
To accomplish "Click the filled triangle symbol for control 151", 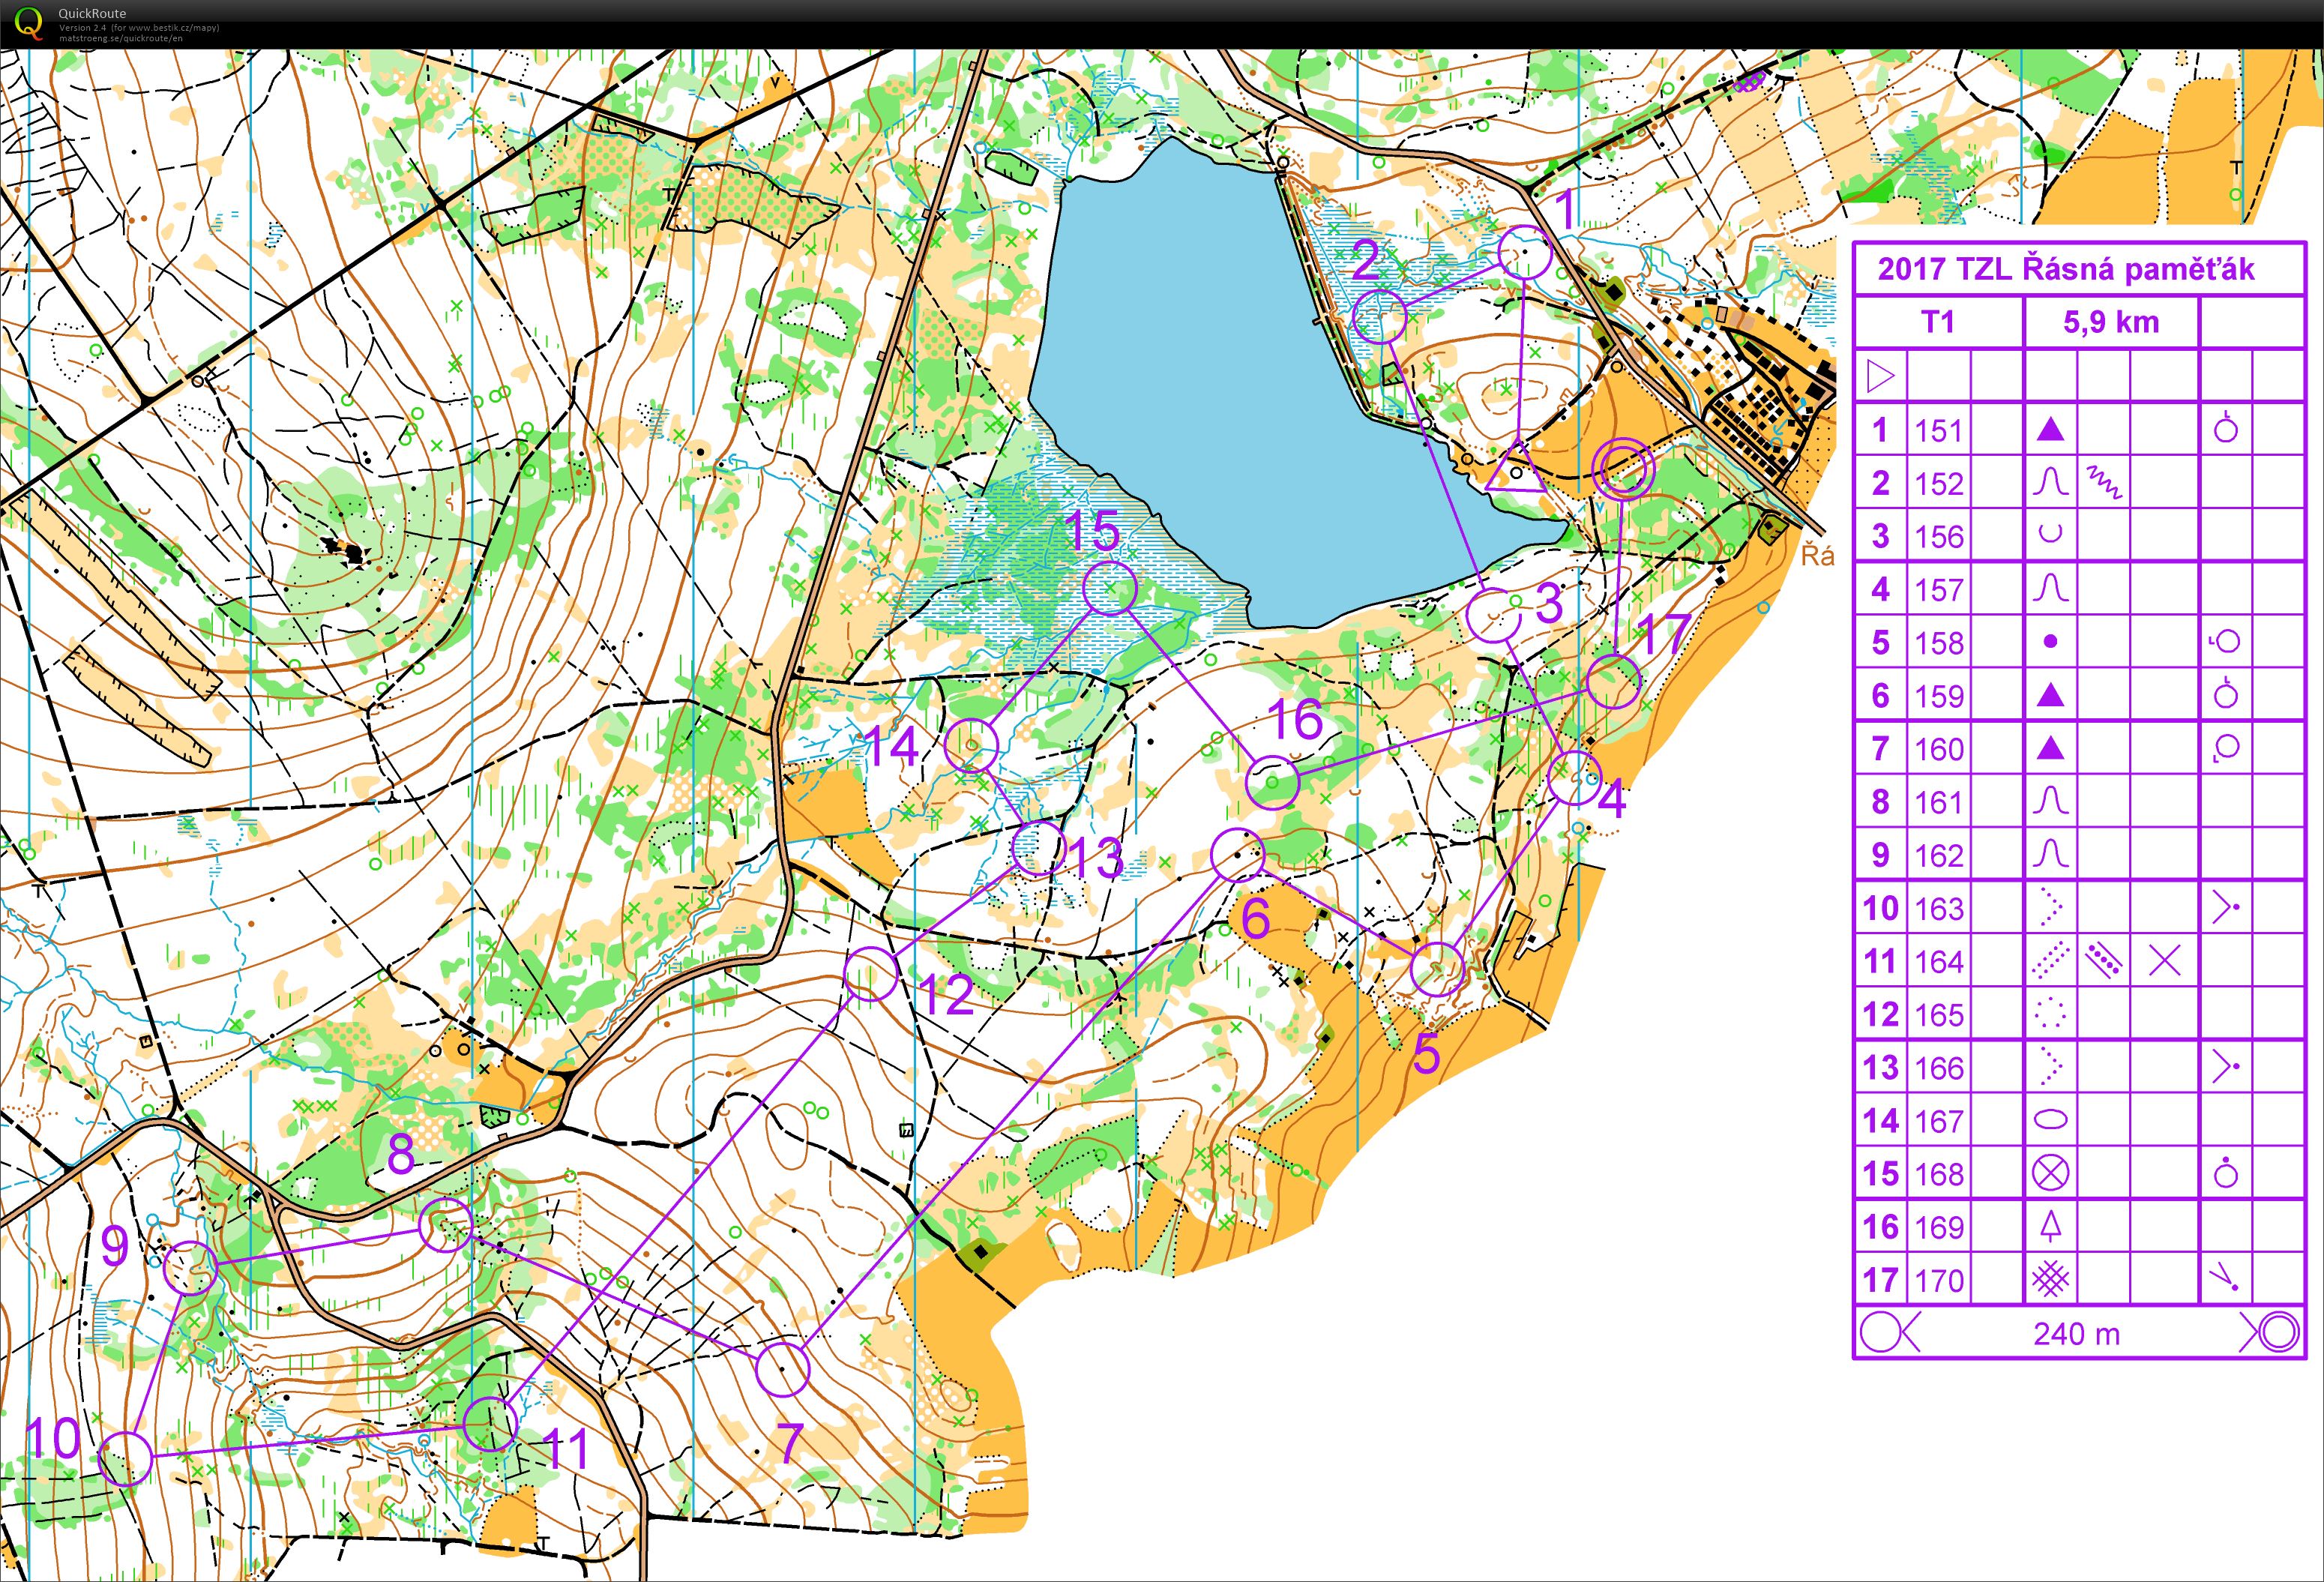I will coord(2050,430).
